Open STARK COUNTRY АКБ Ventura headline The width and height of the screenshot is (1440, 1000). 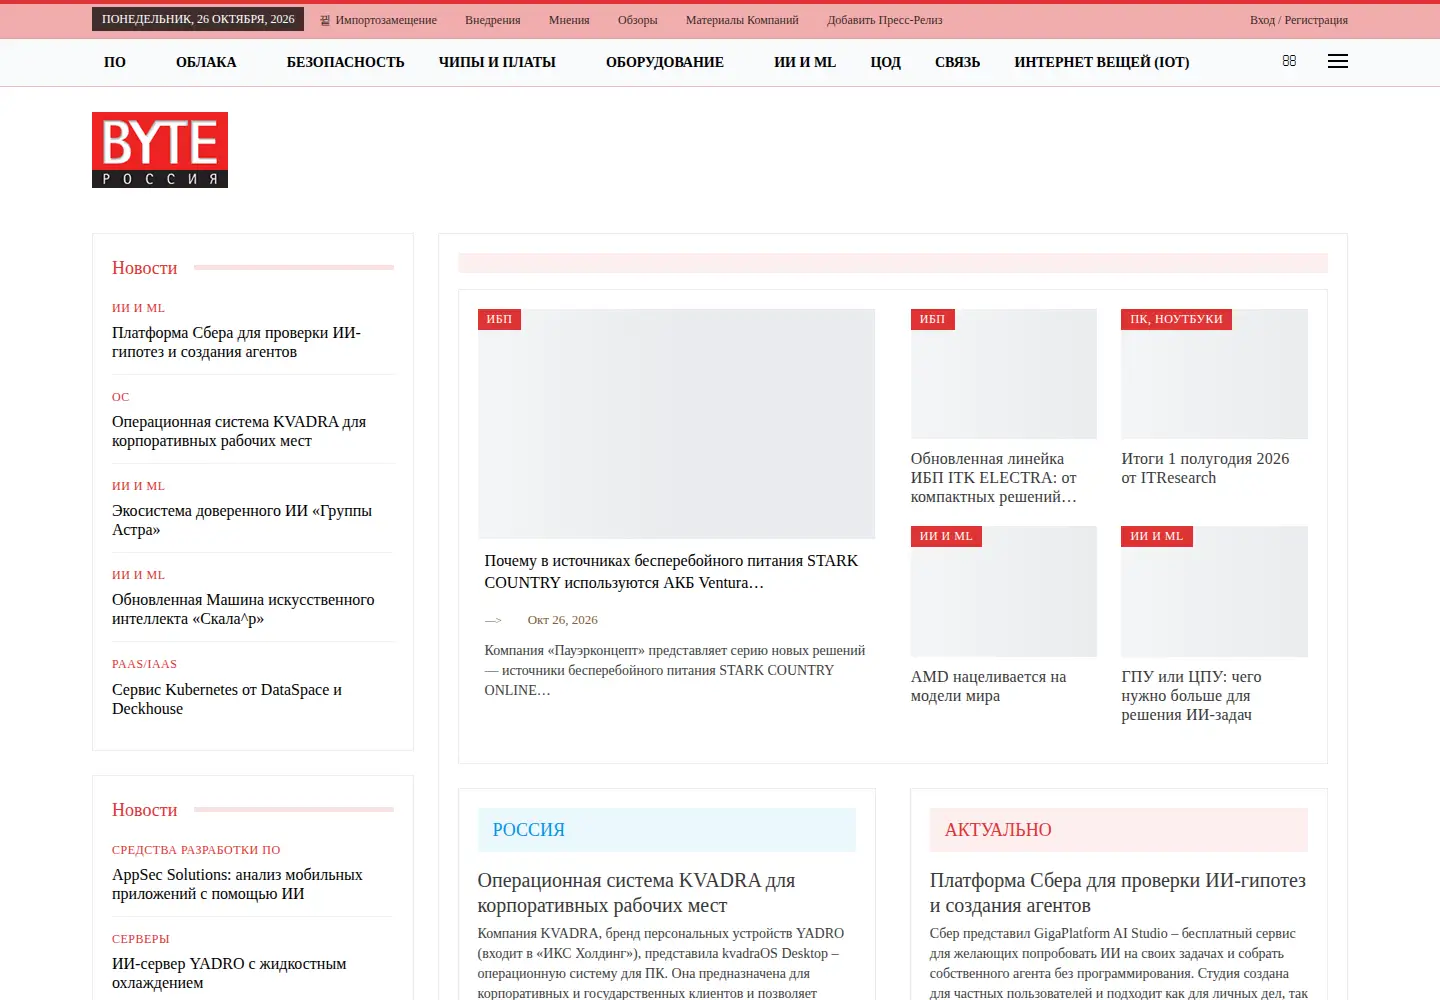click(x=671, y=572)
